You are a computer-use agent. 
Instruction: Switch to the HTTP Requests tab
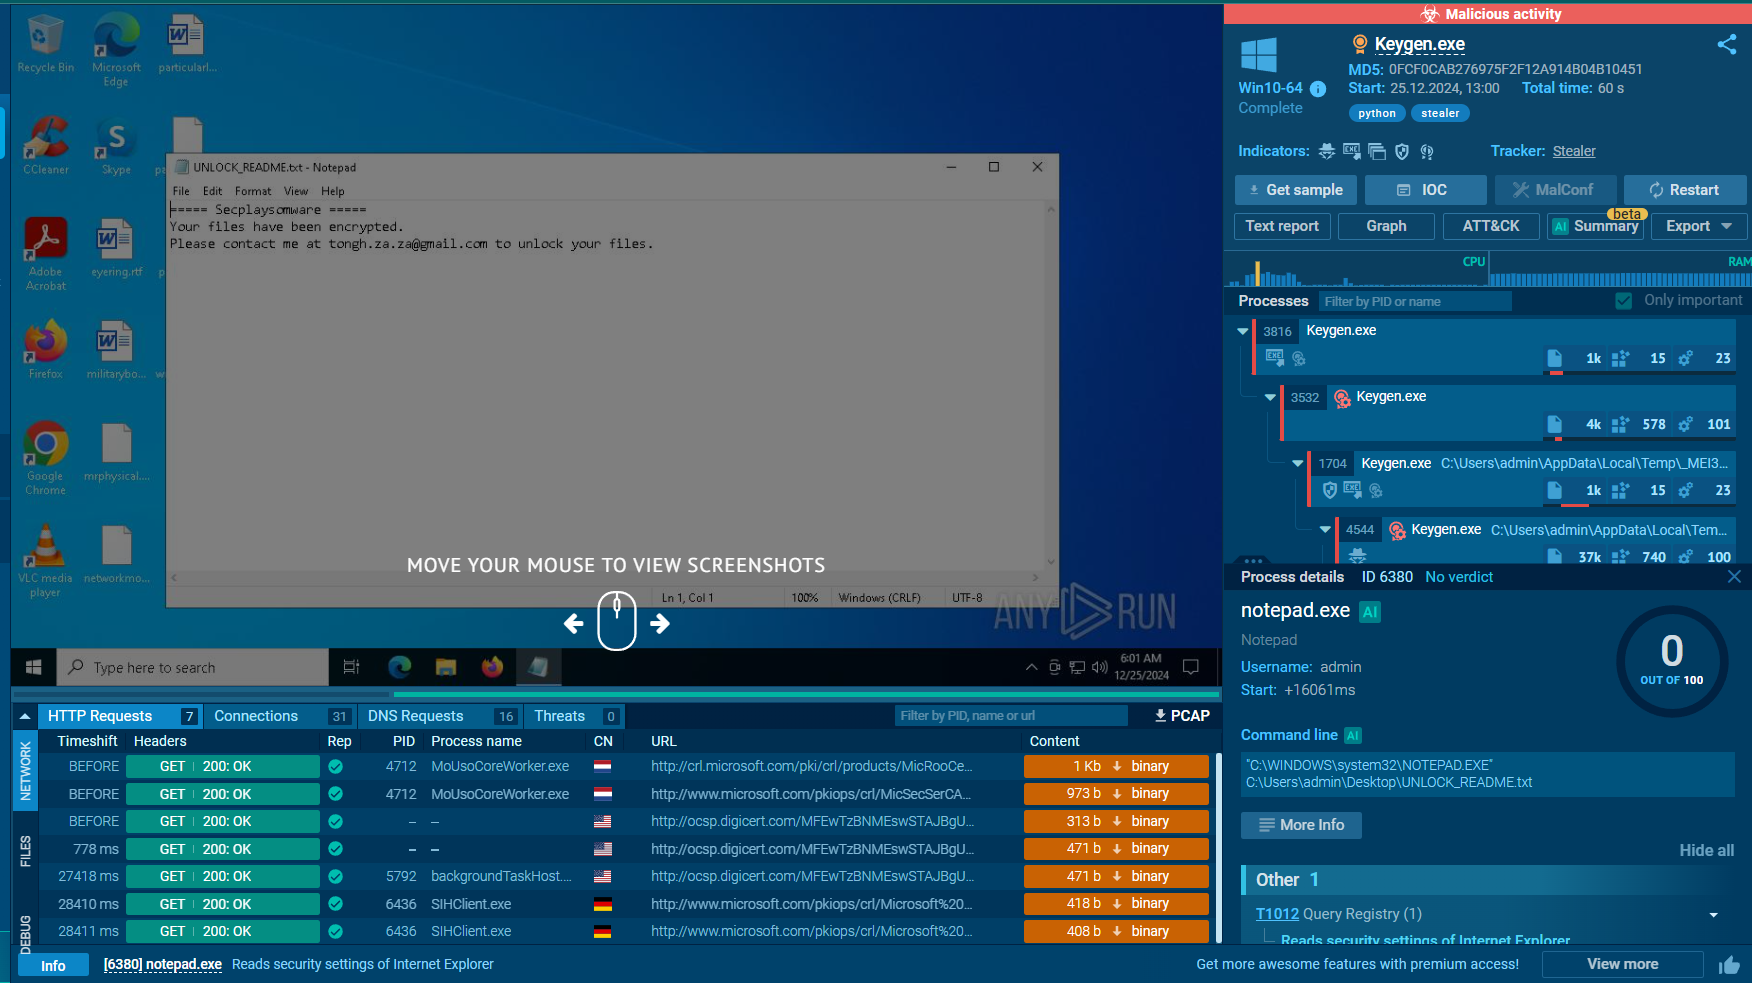120,716
